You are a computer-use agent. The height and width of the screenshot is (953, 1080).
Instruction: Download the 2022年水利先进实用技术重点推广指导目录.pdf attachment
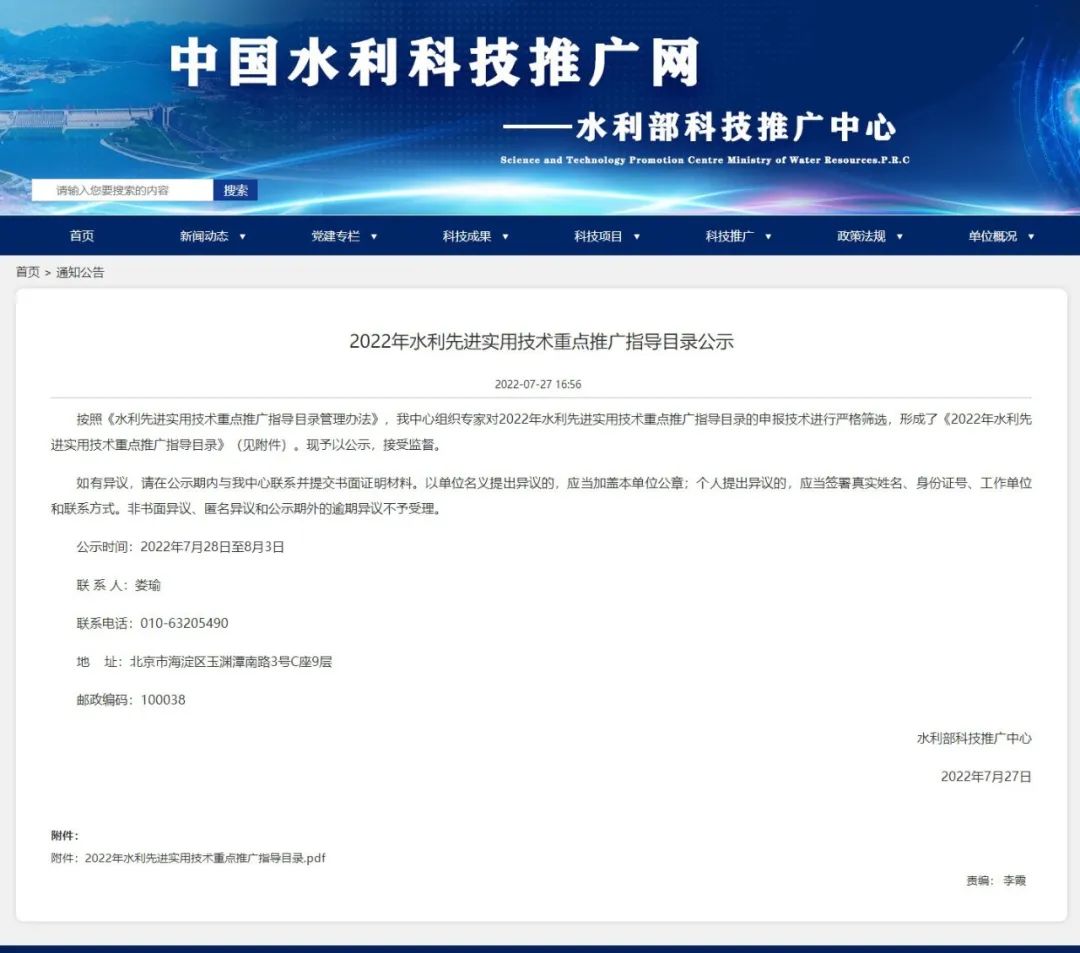205,858
